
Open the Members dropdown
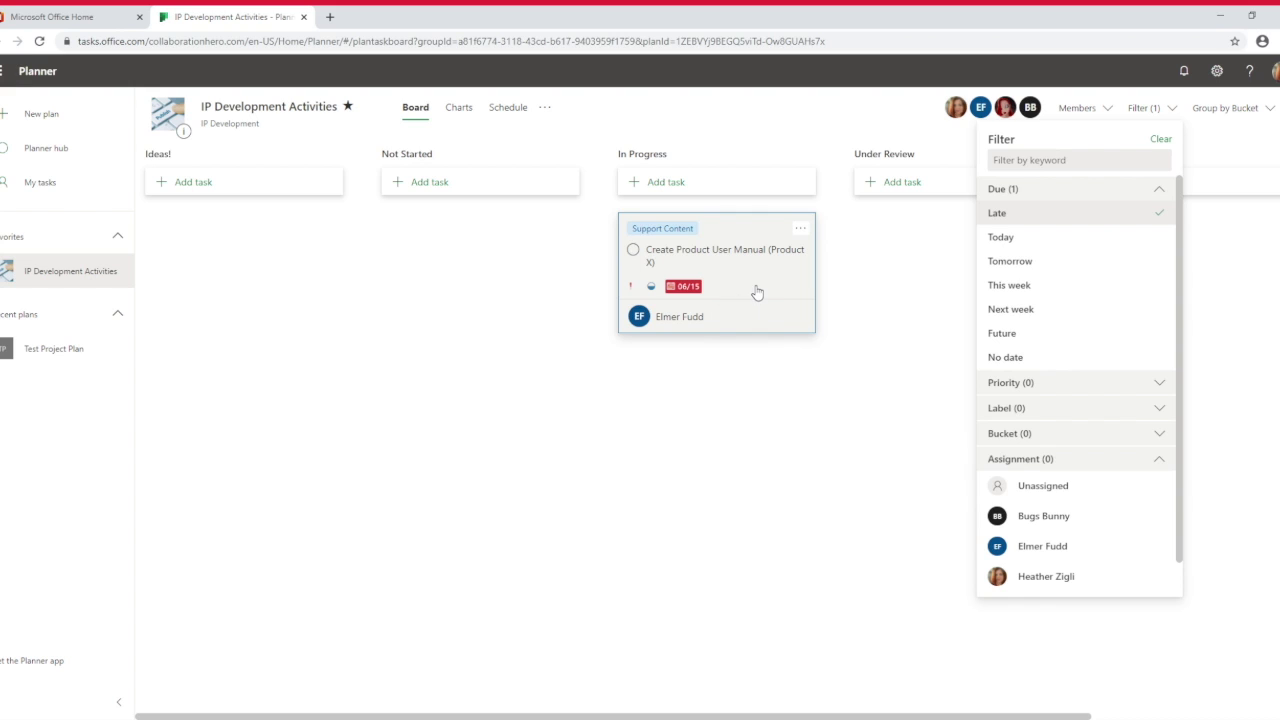tap(1085, 108)
